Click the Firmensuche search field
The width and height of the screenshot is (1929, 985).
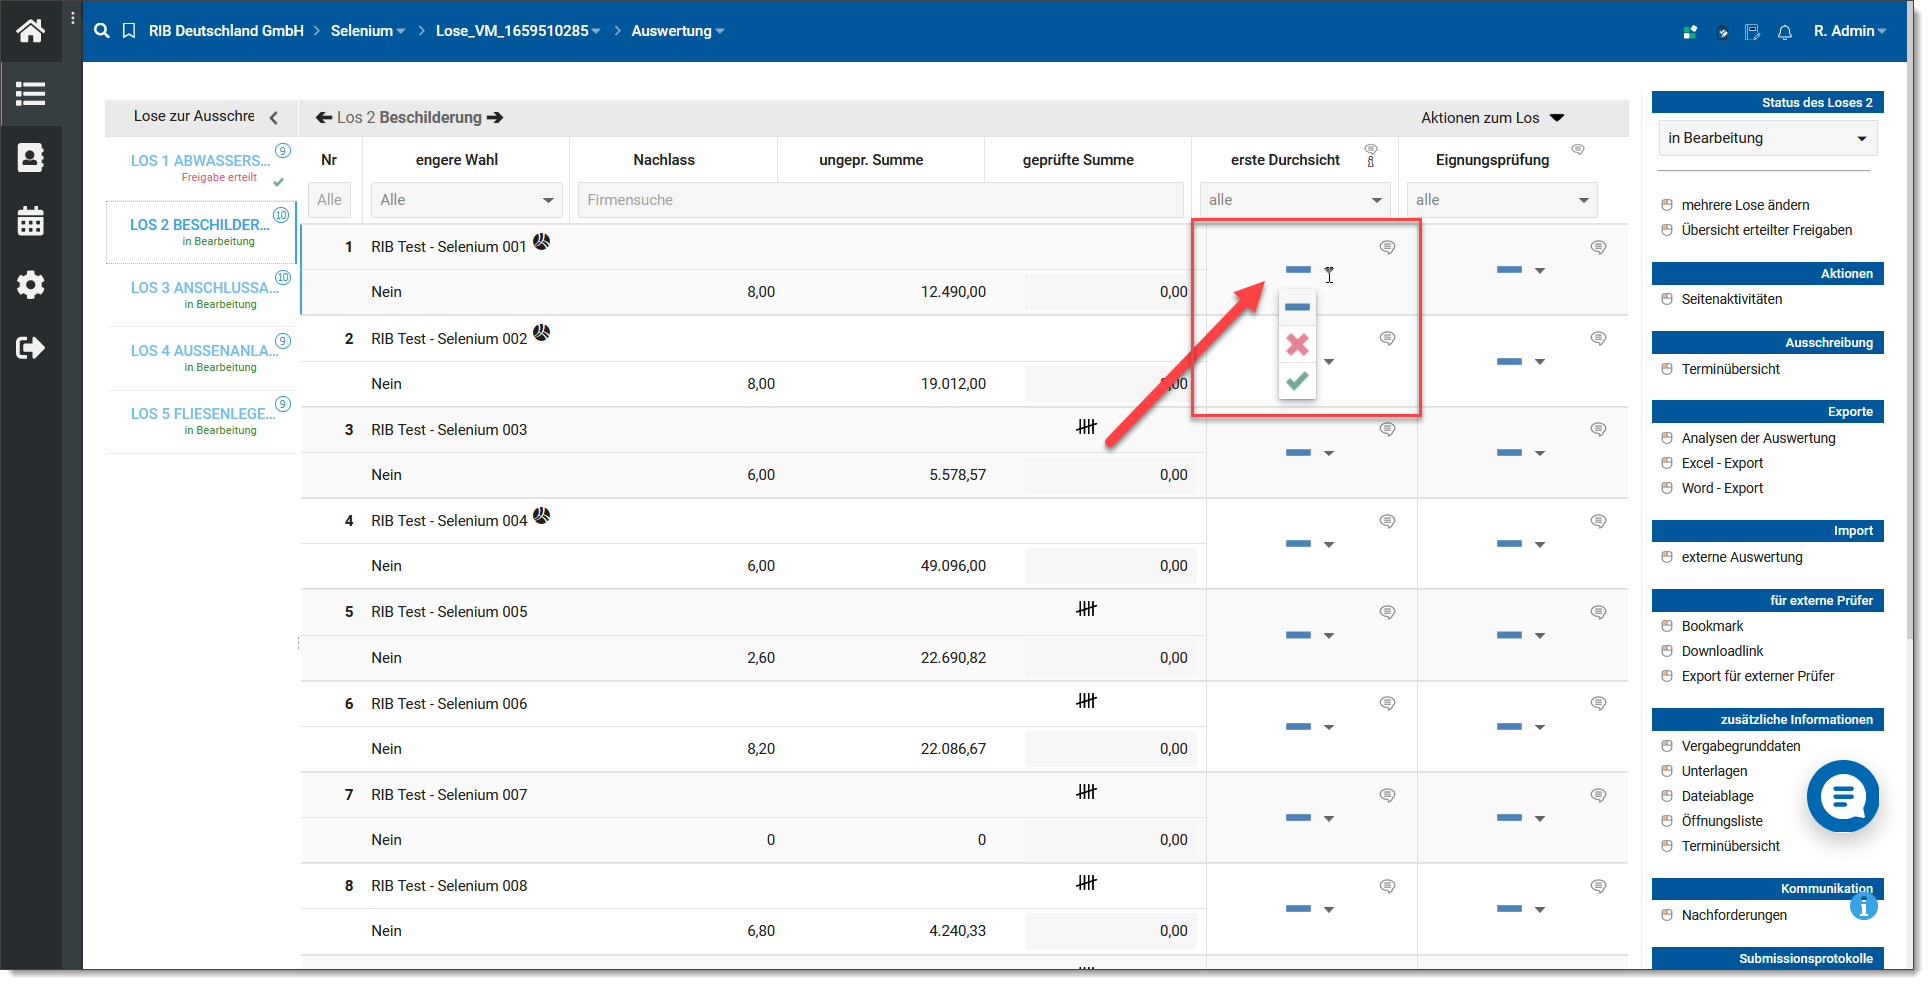click(x=880, y=200)
